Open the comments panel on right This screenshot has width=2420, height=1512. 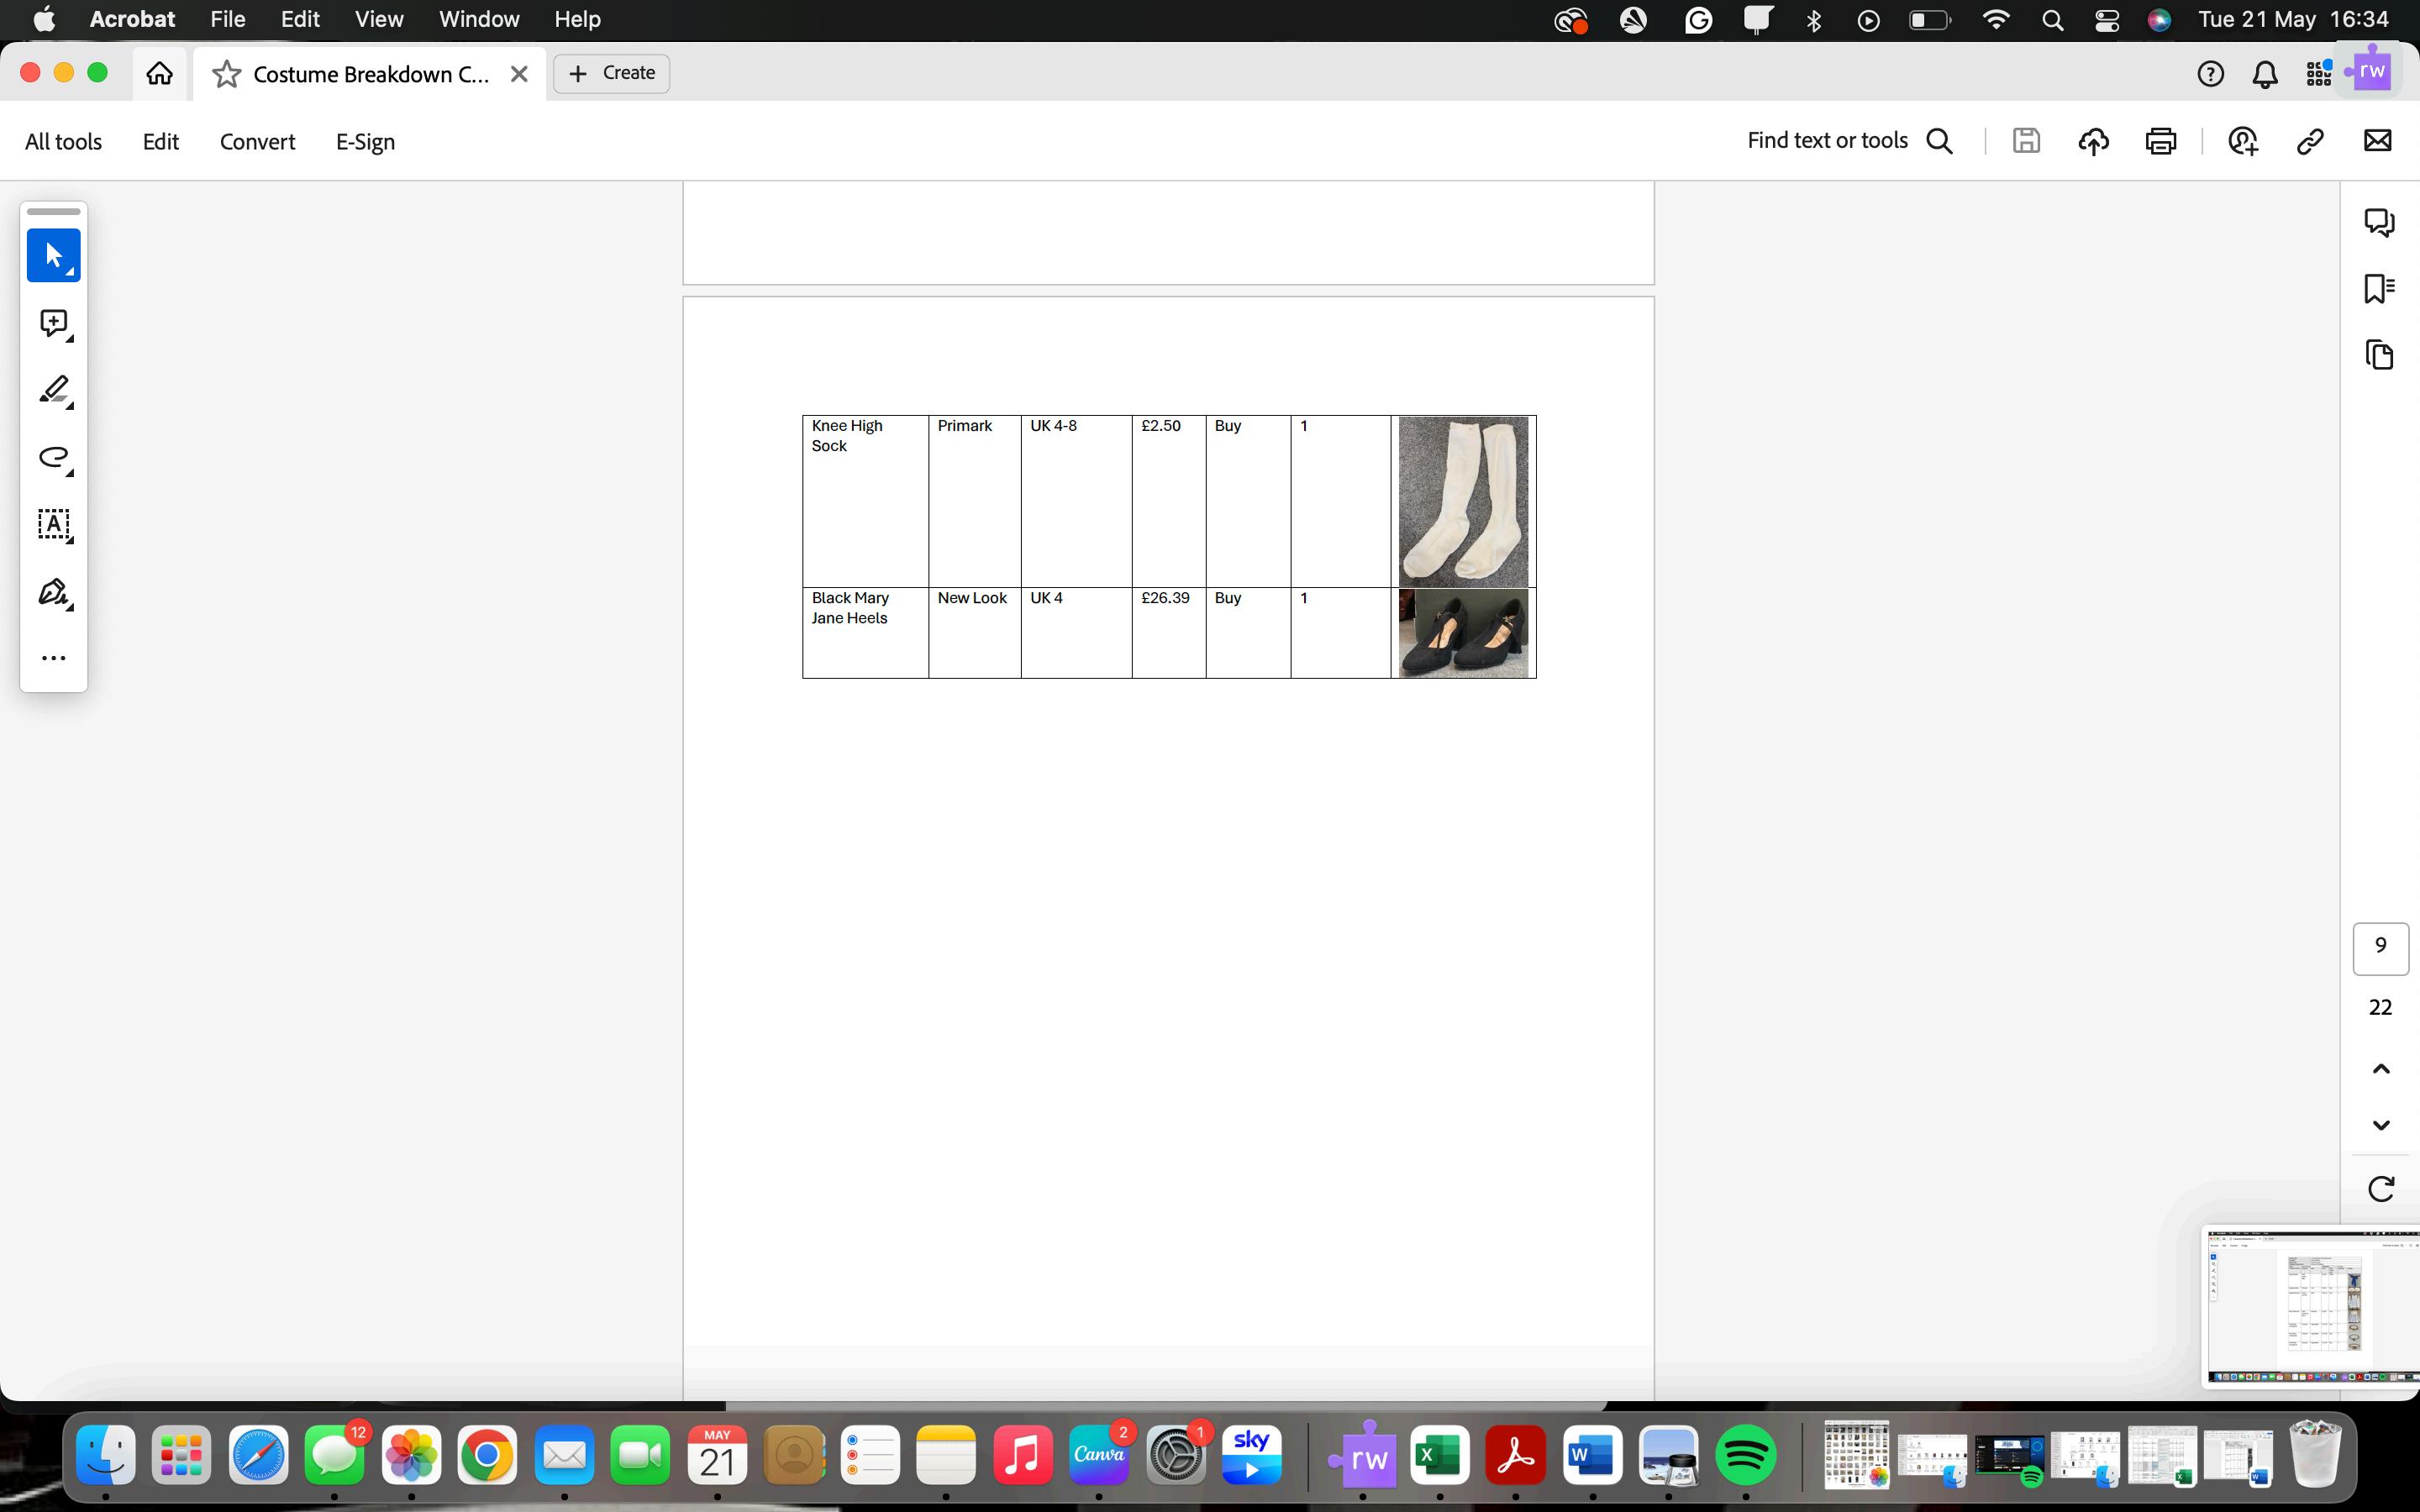[2379, 221]
